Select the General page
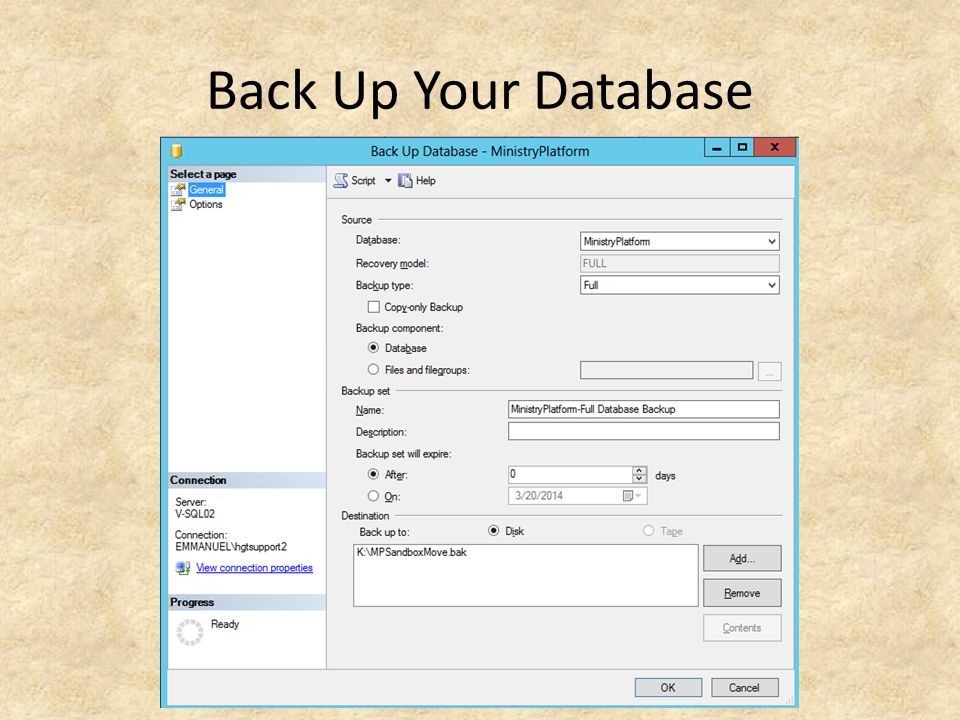Image resolution: width=960 pixels, height=720 pixels. tap(206, 190)
